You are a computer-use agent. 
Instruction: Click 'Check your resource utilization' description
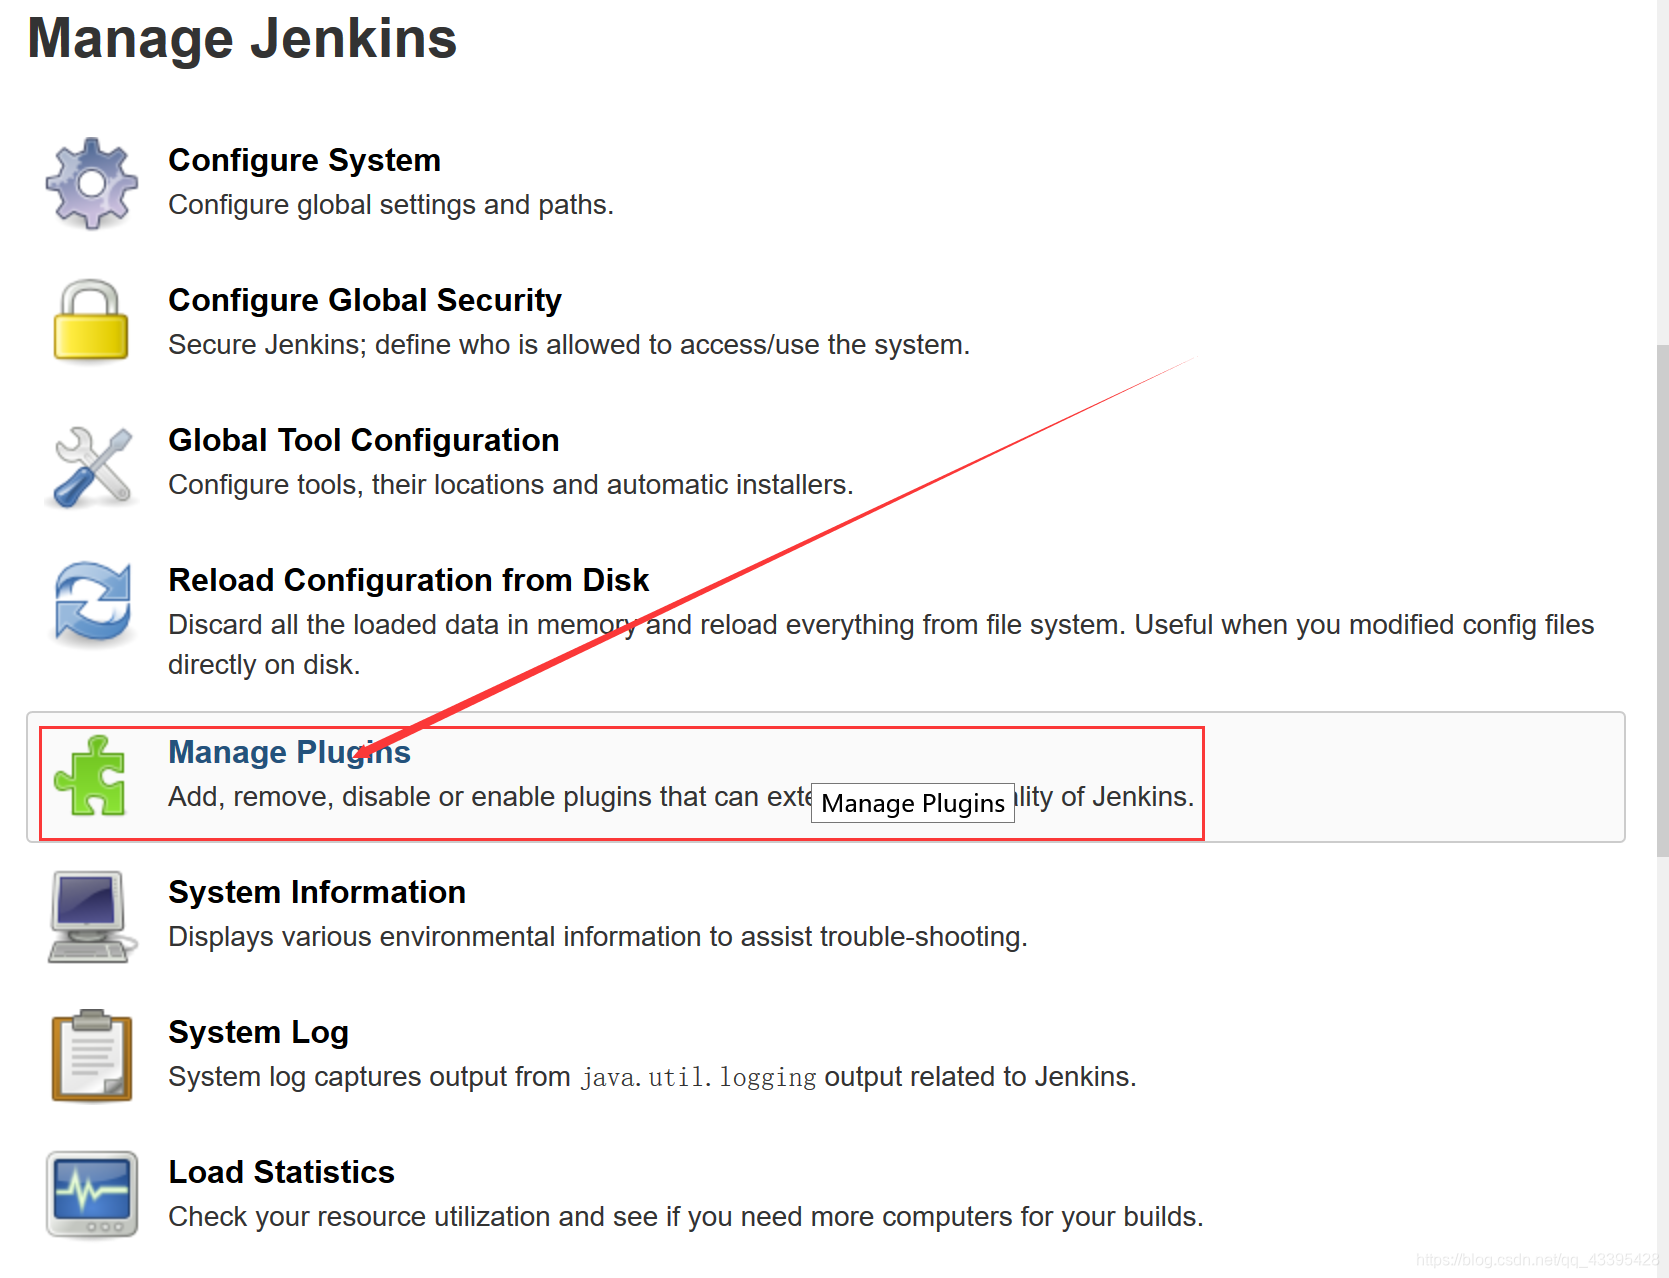point(685,1216)
